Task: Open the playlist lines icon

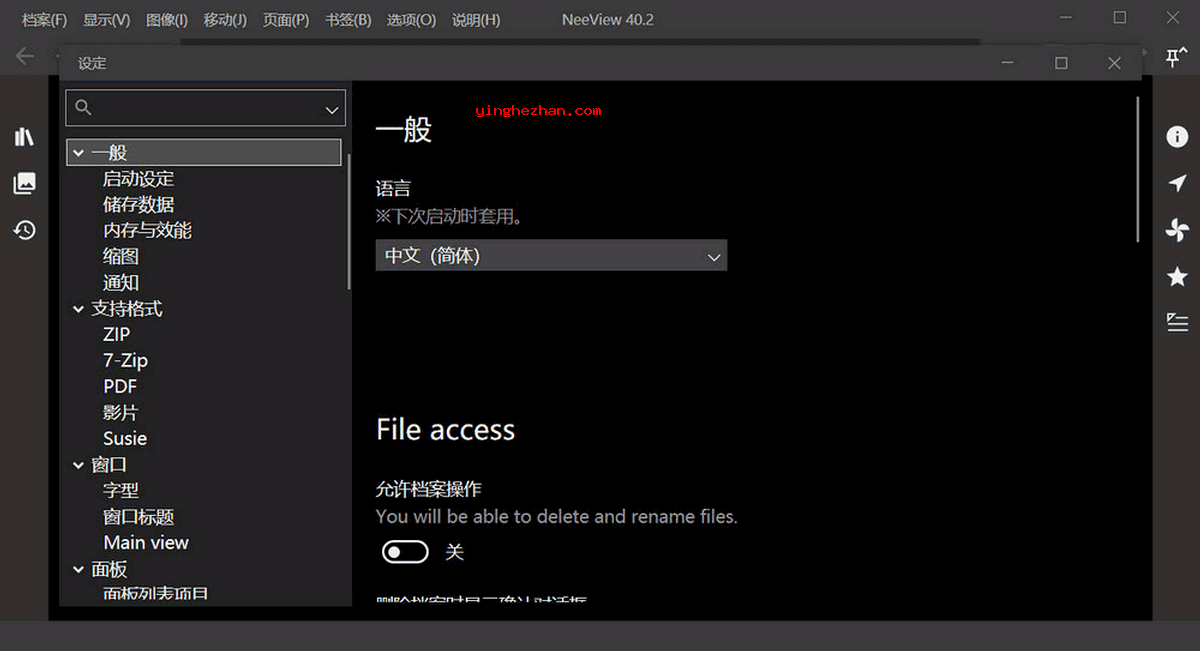Action: click(1177, 322)
